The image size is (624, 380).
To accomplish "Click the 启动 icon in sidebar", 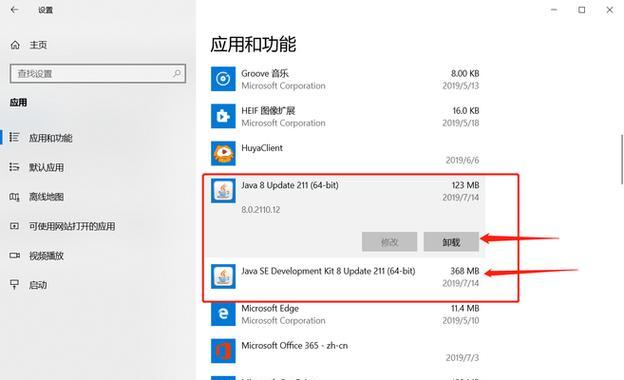I will tap(14, 285).
